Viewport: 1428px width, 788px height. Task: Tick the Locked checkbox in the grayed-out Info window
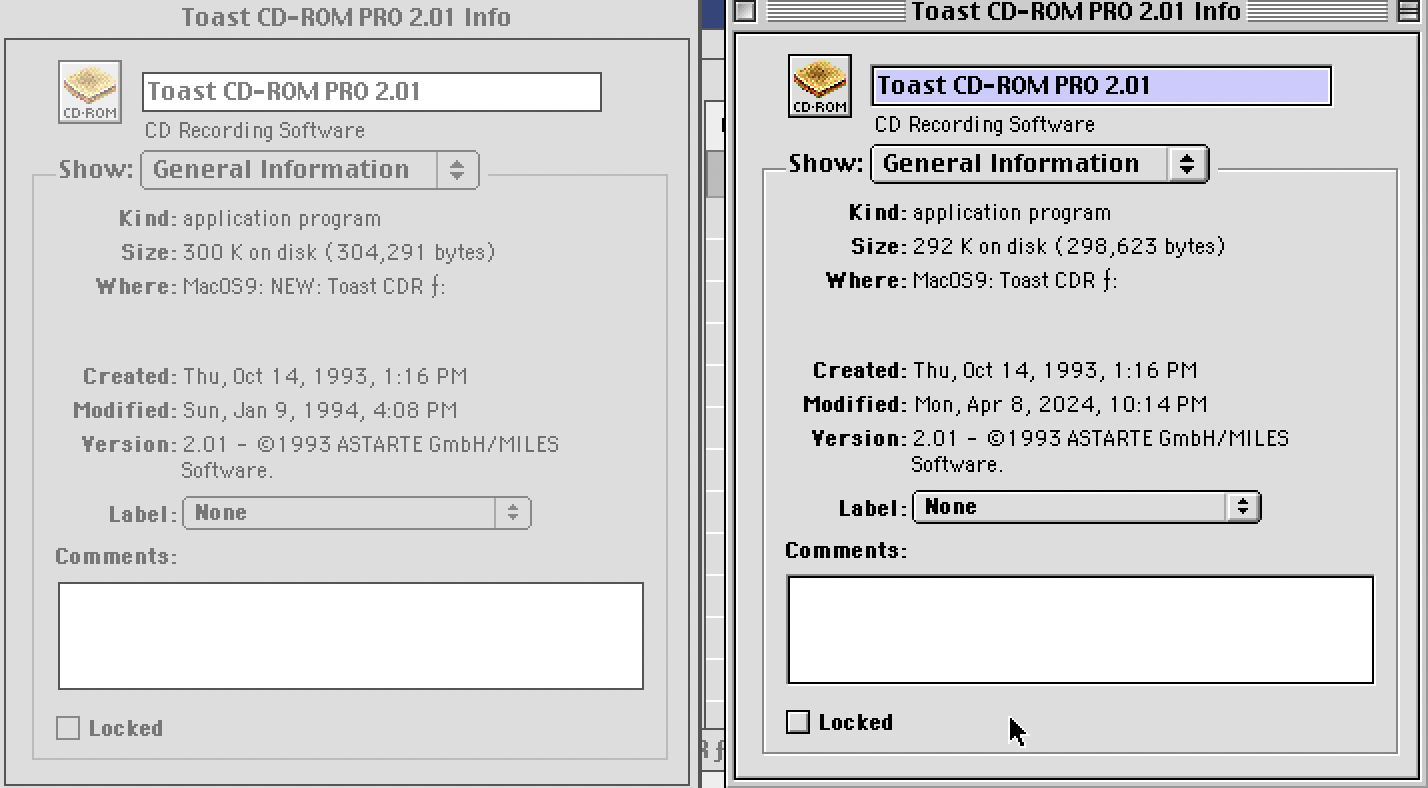coord(68,728)
